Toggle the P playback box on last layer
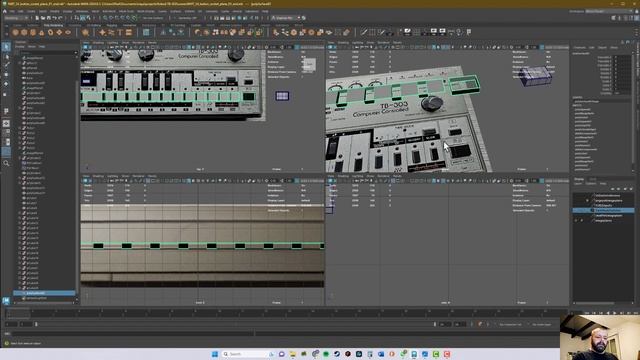The image size is (640, 360). 582,220
